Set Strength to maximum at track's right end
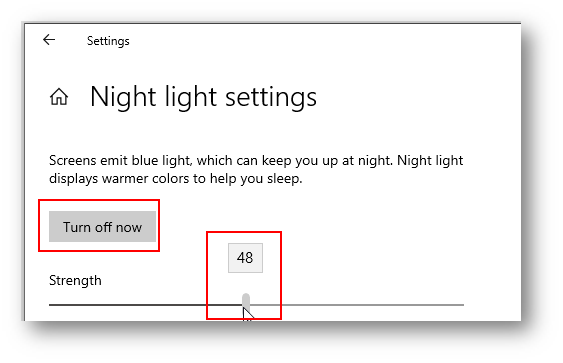This screenshot has width=563, height=363. click(462, 305)
